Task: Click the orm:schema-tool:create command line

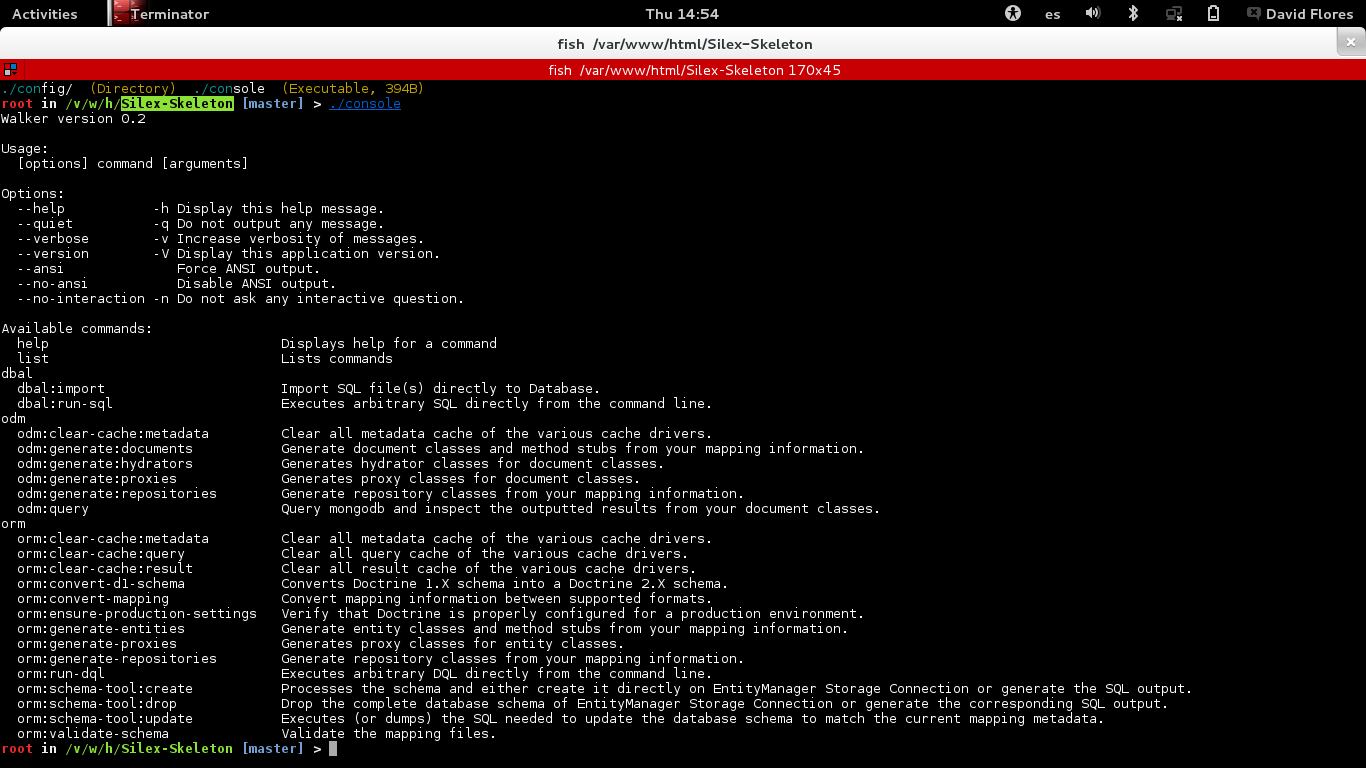Action: 105,689
